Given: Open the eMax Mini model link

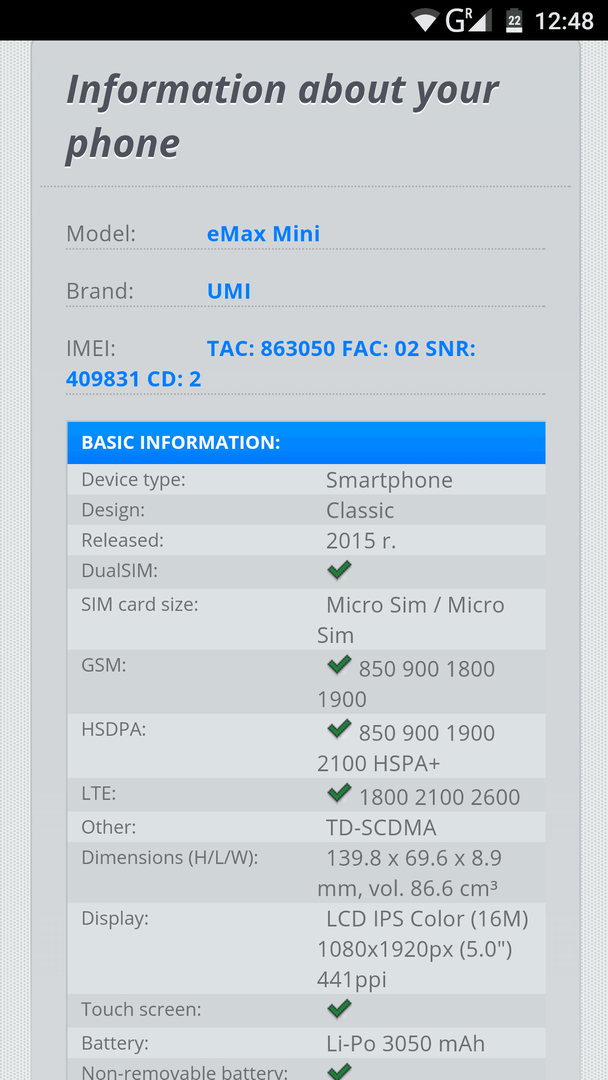Looking at the screenshot, I should click(x=264, y=233).
